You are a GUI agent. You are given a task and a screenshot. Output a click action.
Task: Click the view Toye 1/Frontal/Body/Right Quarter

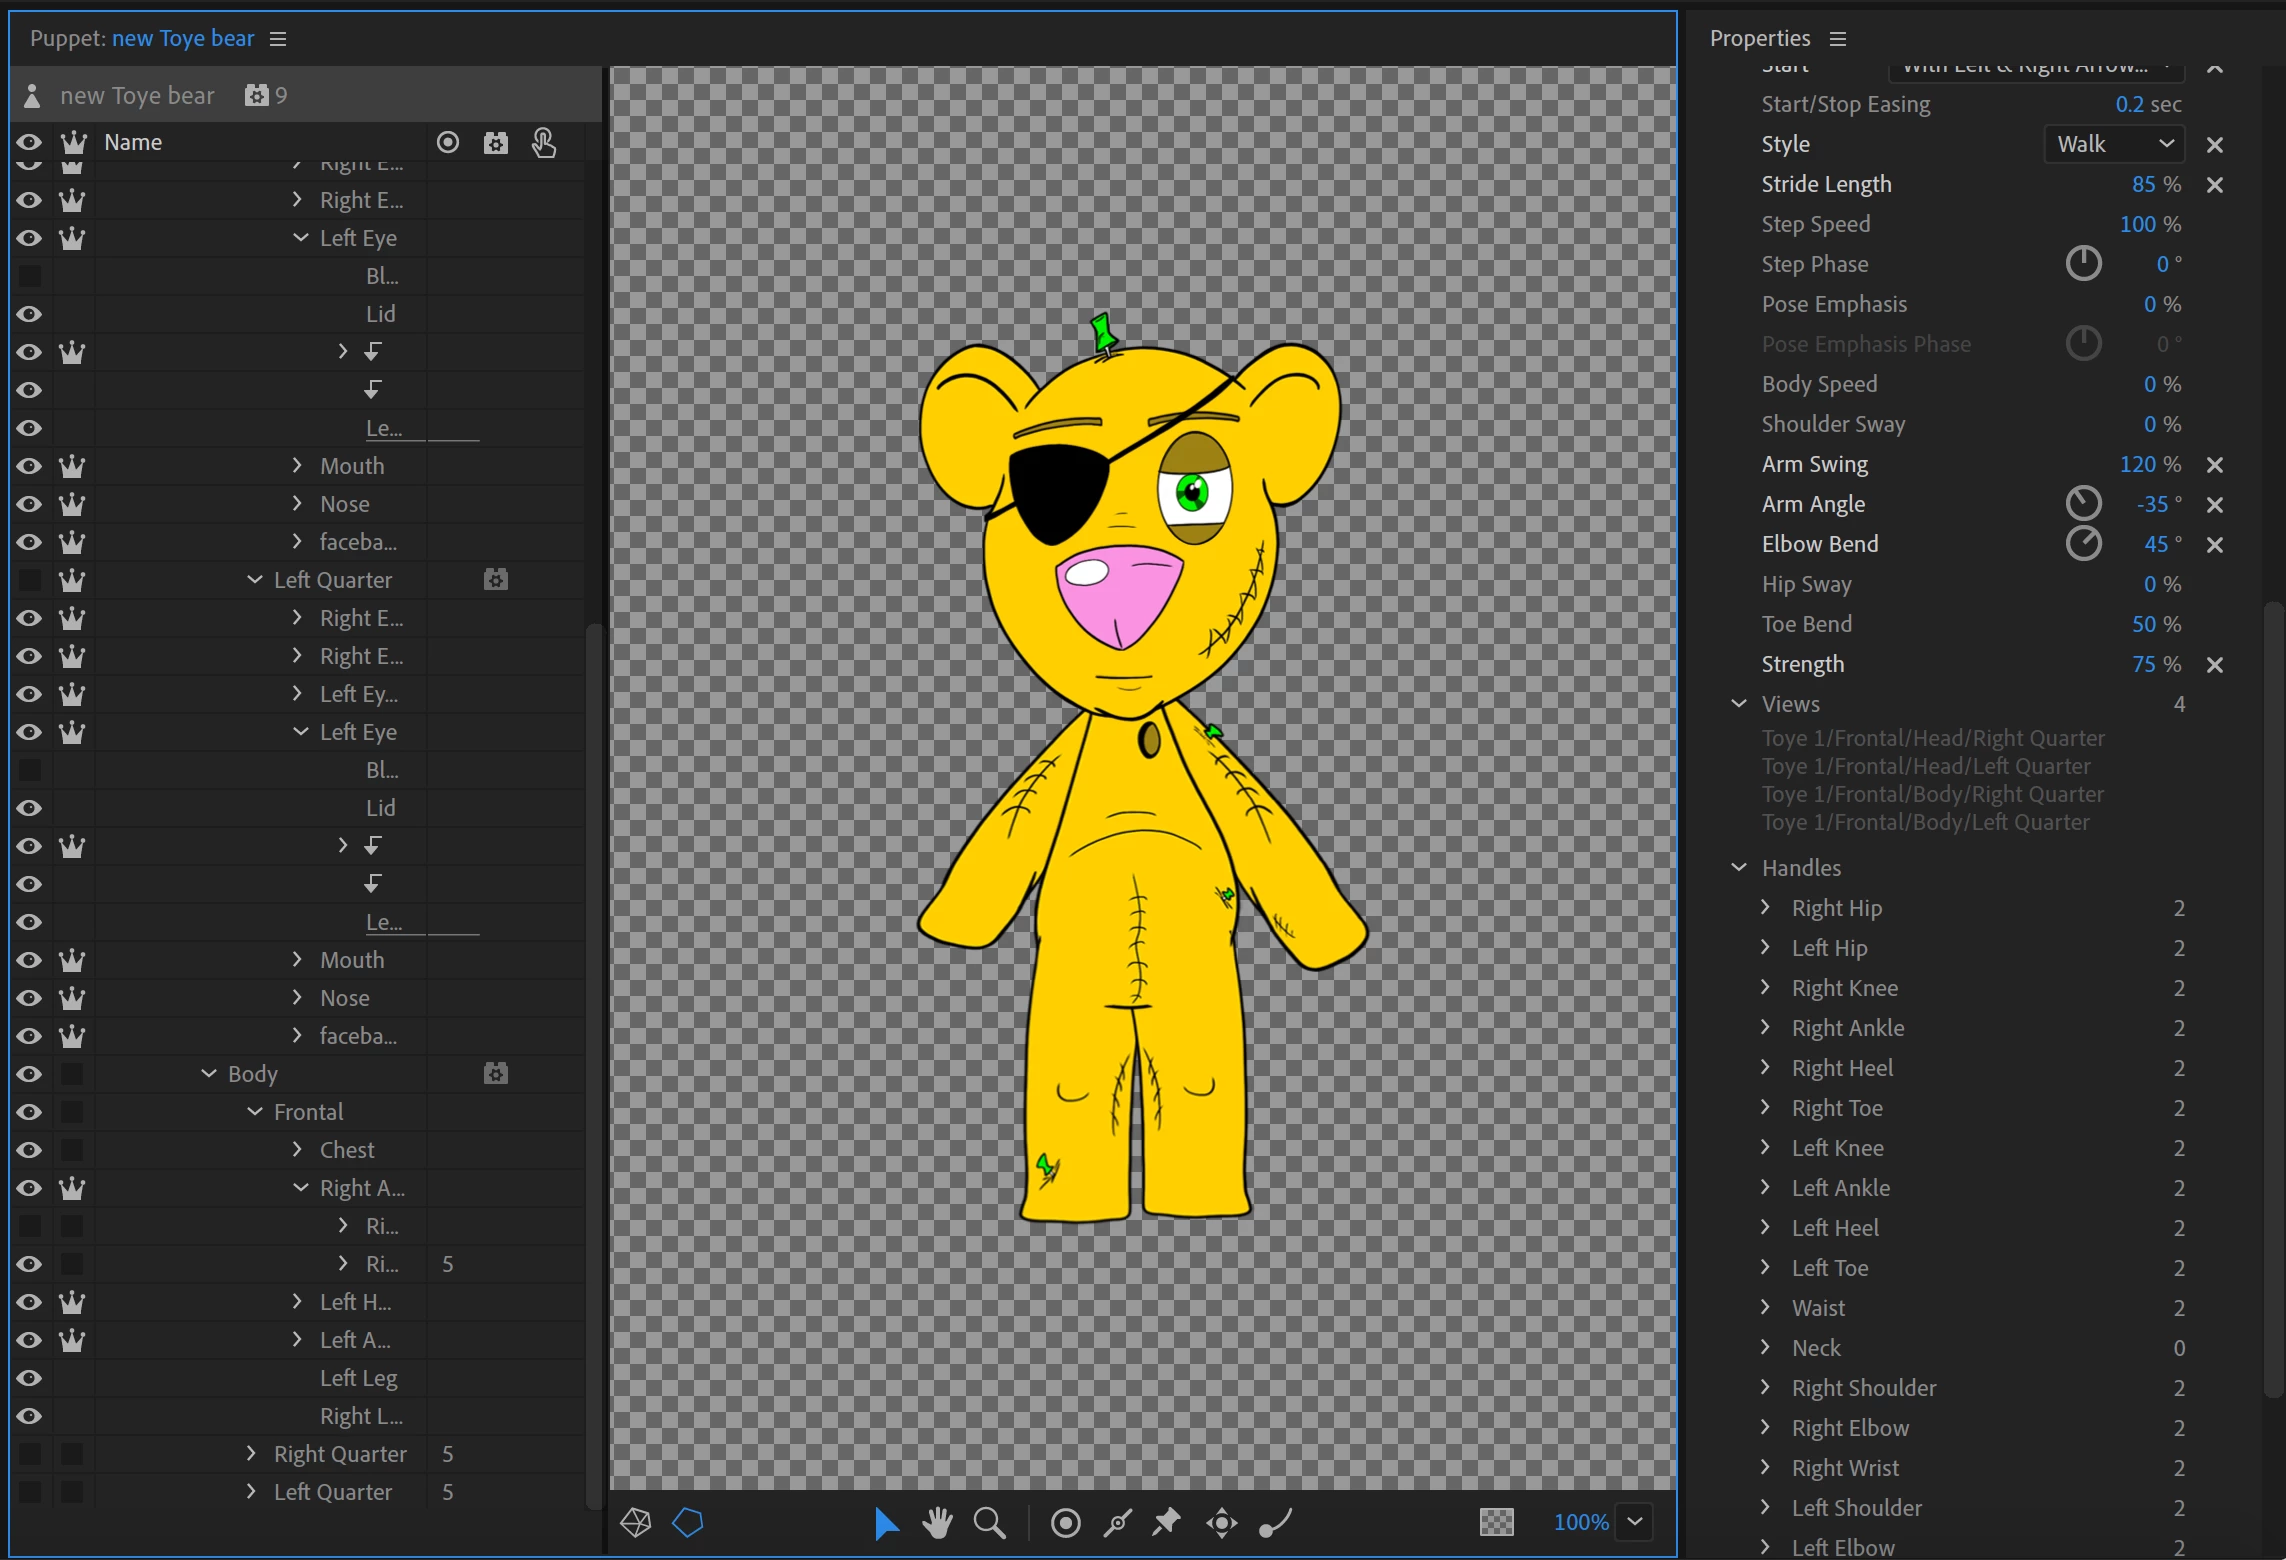pyautogui.click(x=1933, y=794)
